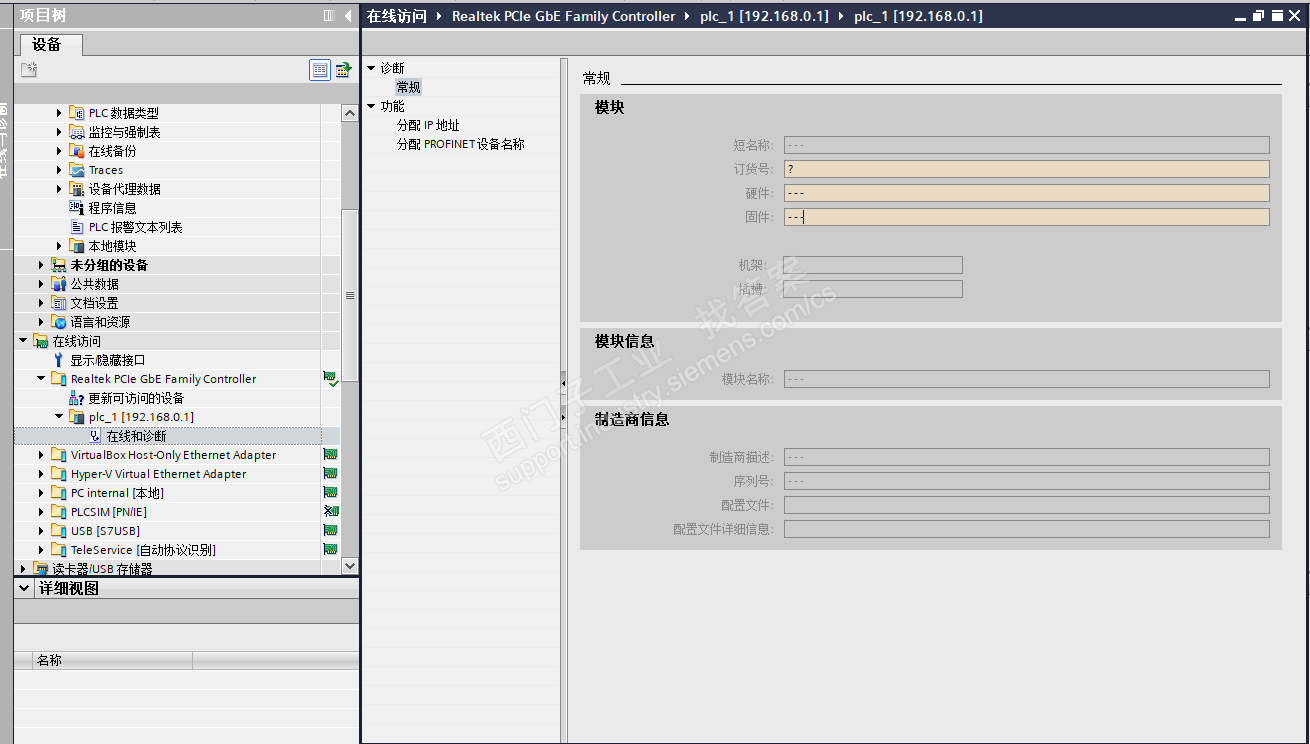
Task: Click the Traces folder icon
Action: click(x=77, y=170)
